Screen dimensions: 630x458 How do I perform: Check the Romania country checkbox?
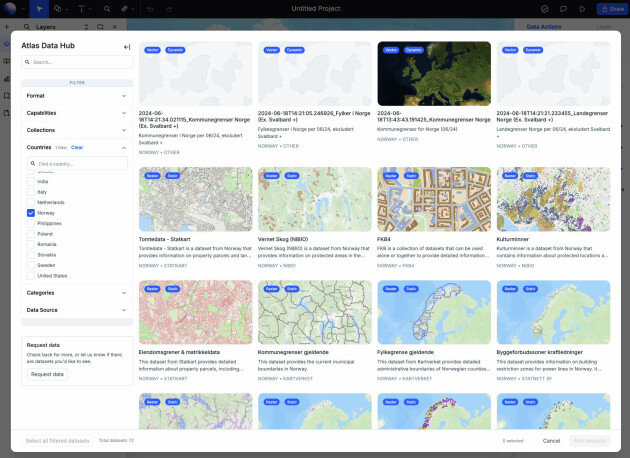point(31,244)
